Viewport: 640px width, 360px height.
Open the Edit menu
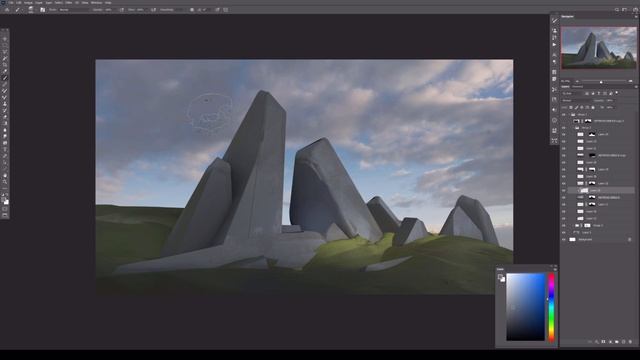click(19, 2)
